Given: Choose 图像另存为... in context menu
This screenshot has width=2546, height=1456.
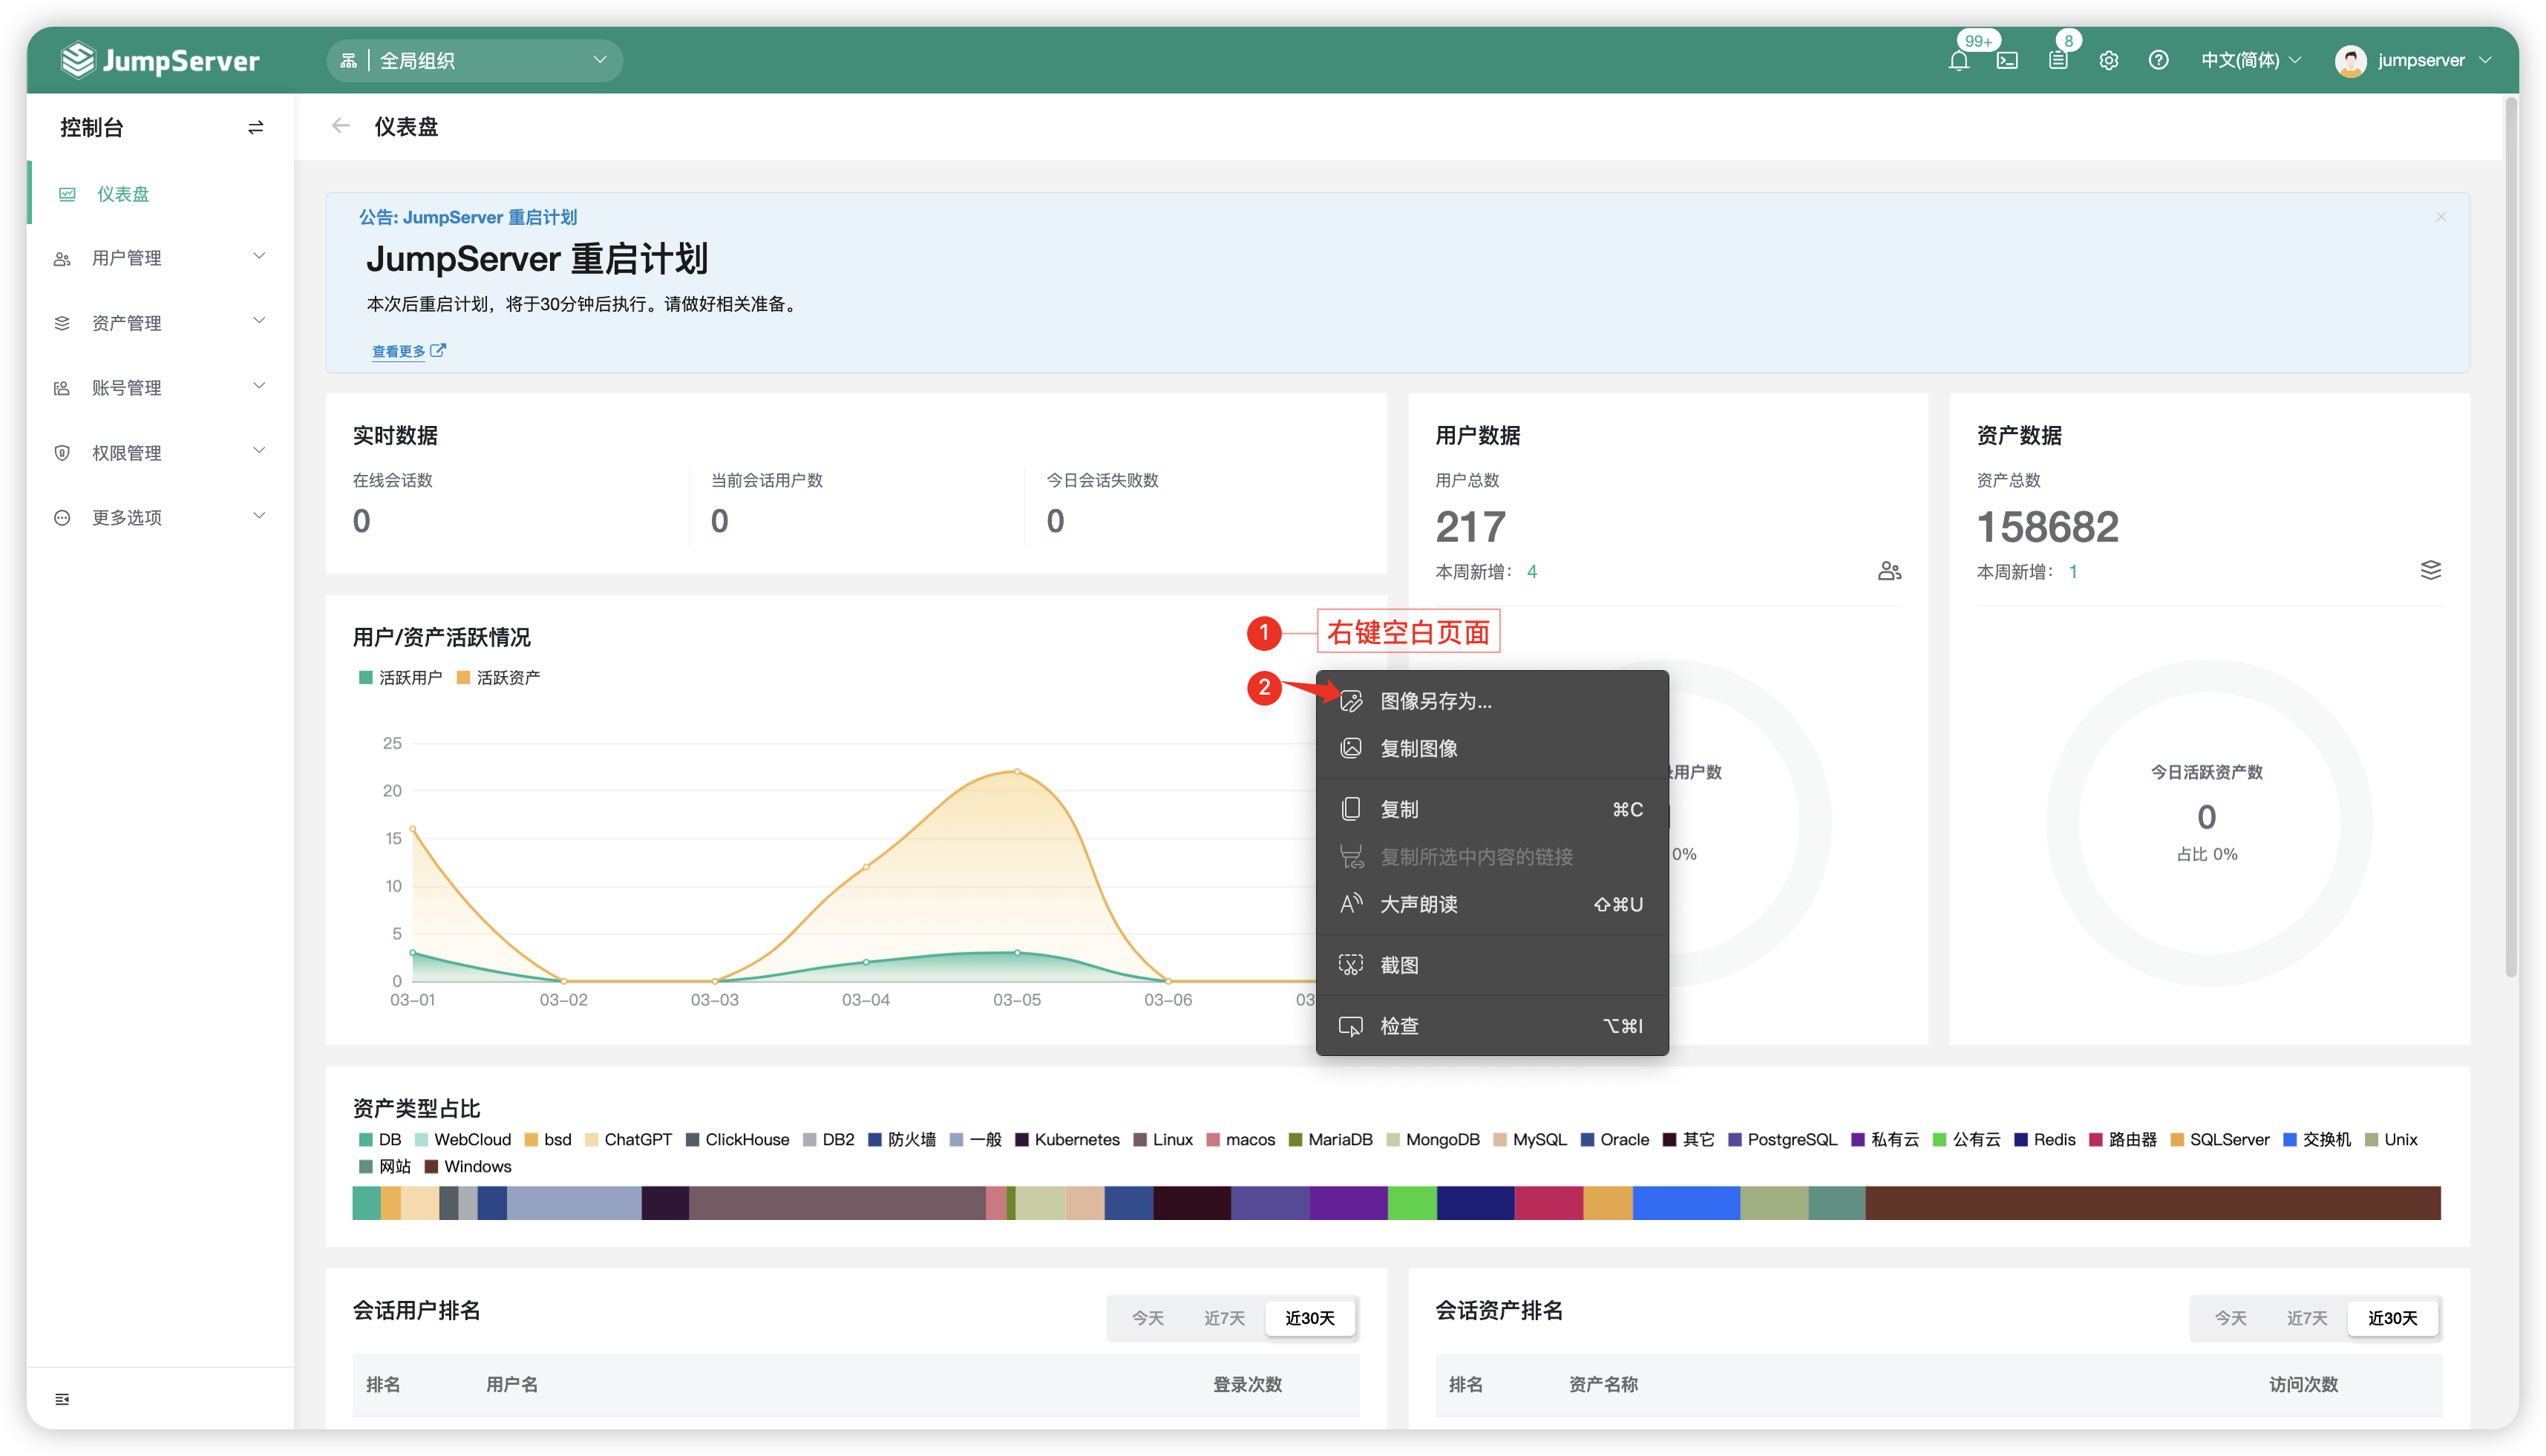Looking at the screenshot, I should (x=1491, y=701).
